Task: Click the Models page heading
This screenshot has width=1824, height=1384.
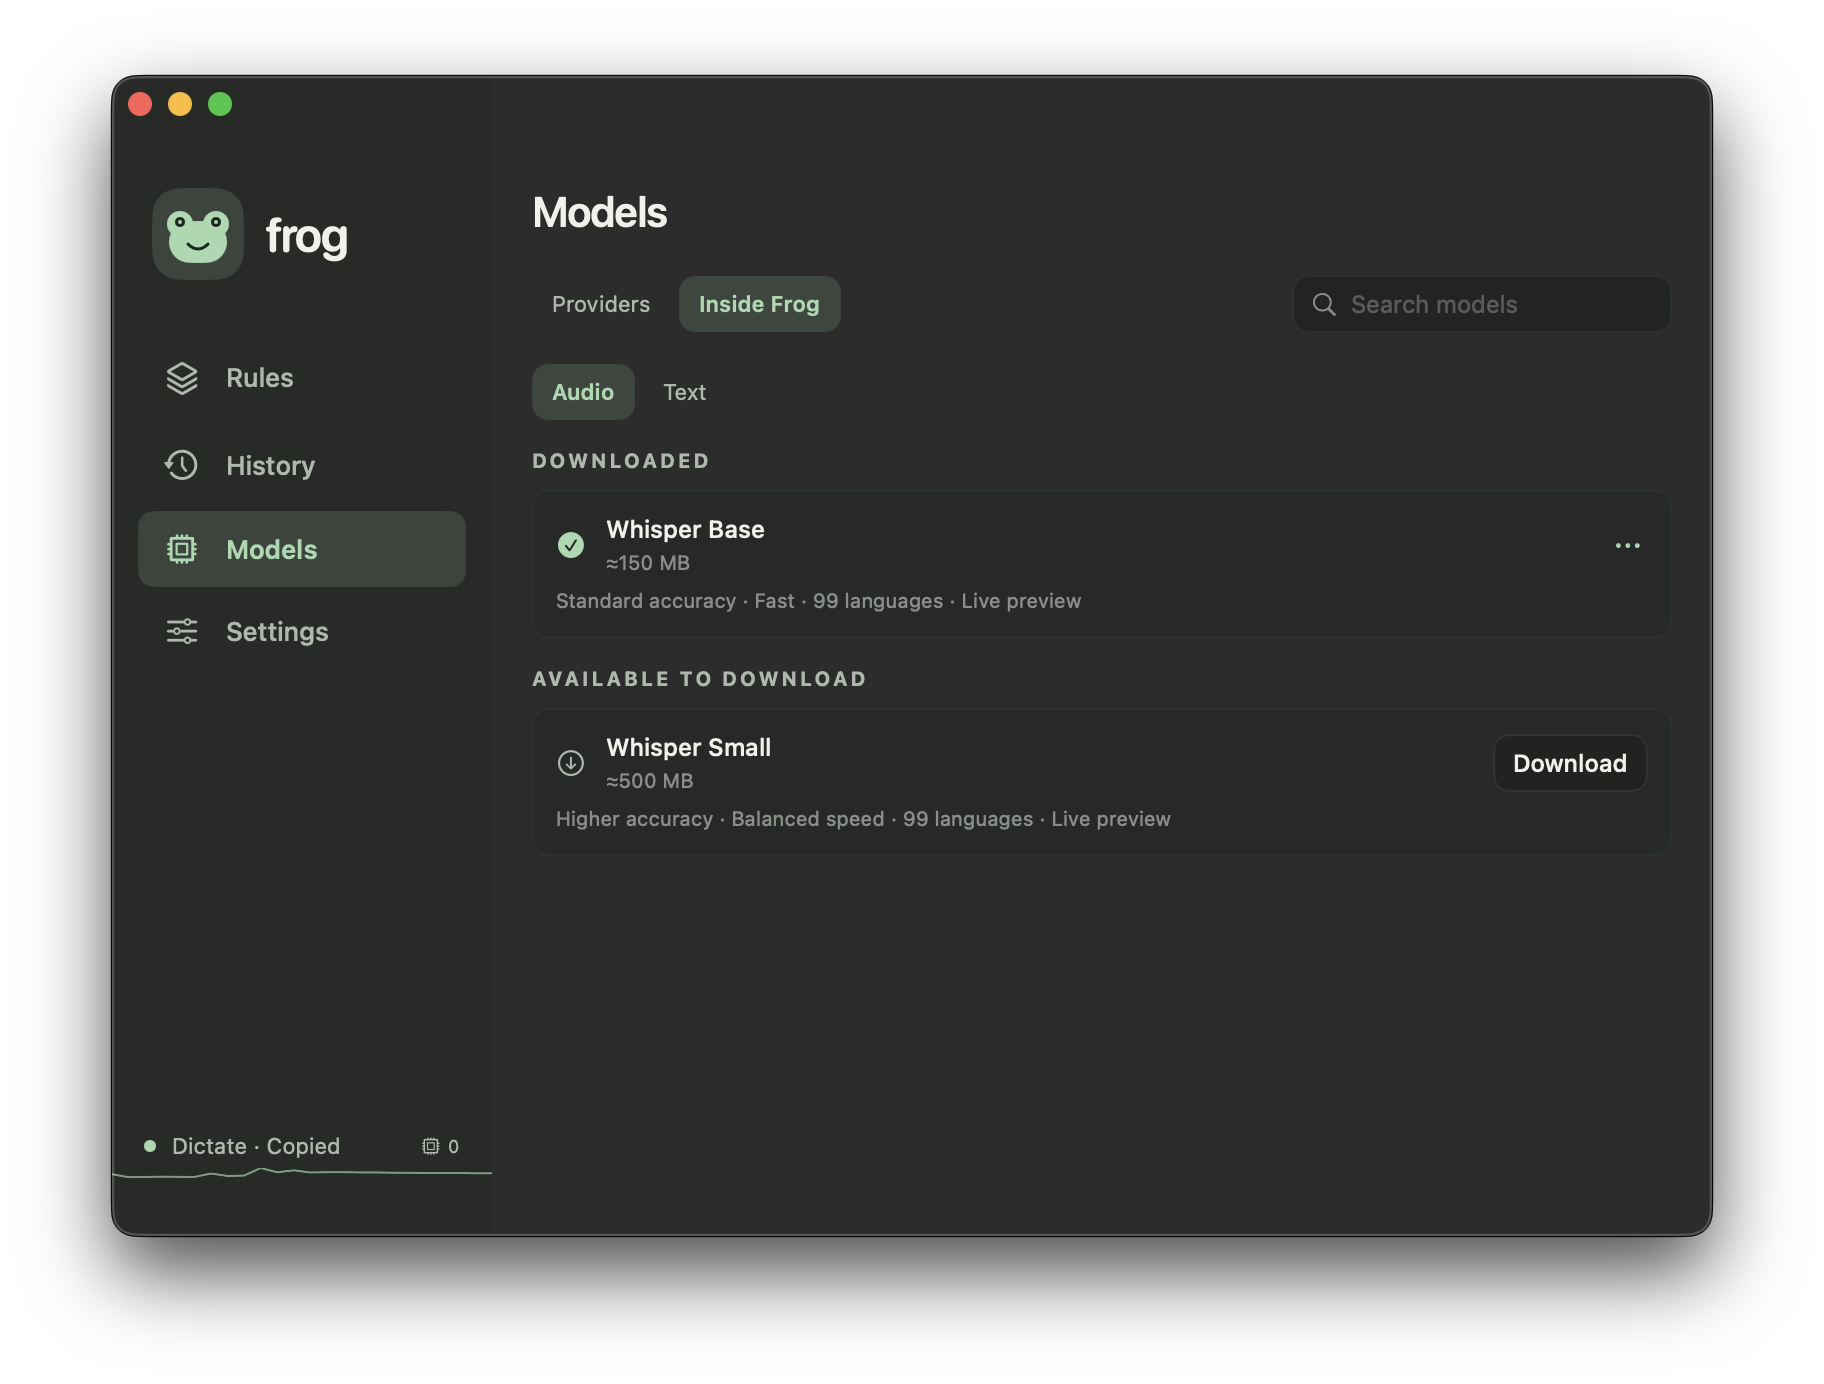Action: [600, 212]
